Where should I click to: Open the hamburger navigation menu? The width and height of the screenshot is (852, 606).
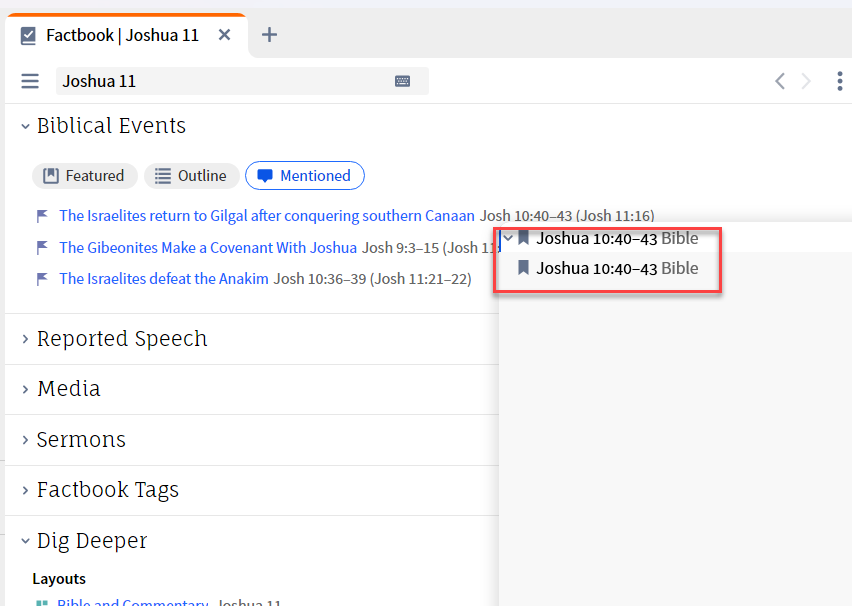[x=30, y=81]
